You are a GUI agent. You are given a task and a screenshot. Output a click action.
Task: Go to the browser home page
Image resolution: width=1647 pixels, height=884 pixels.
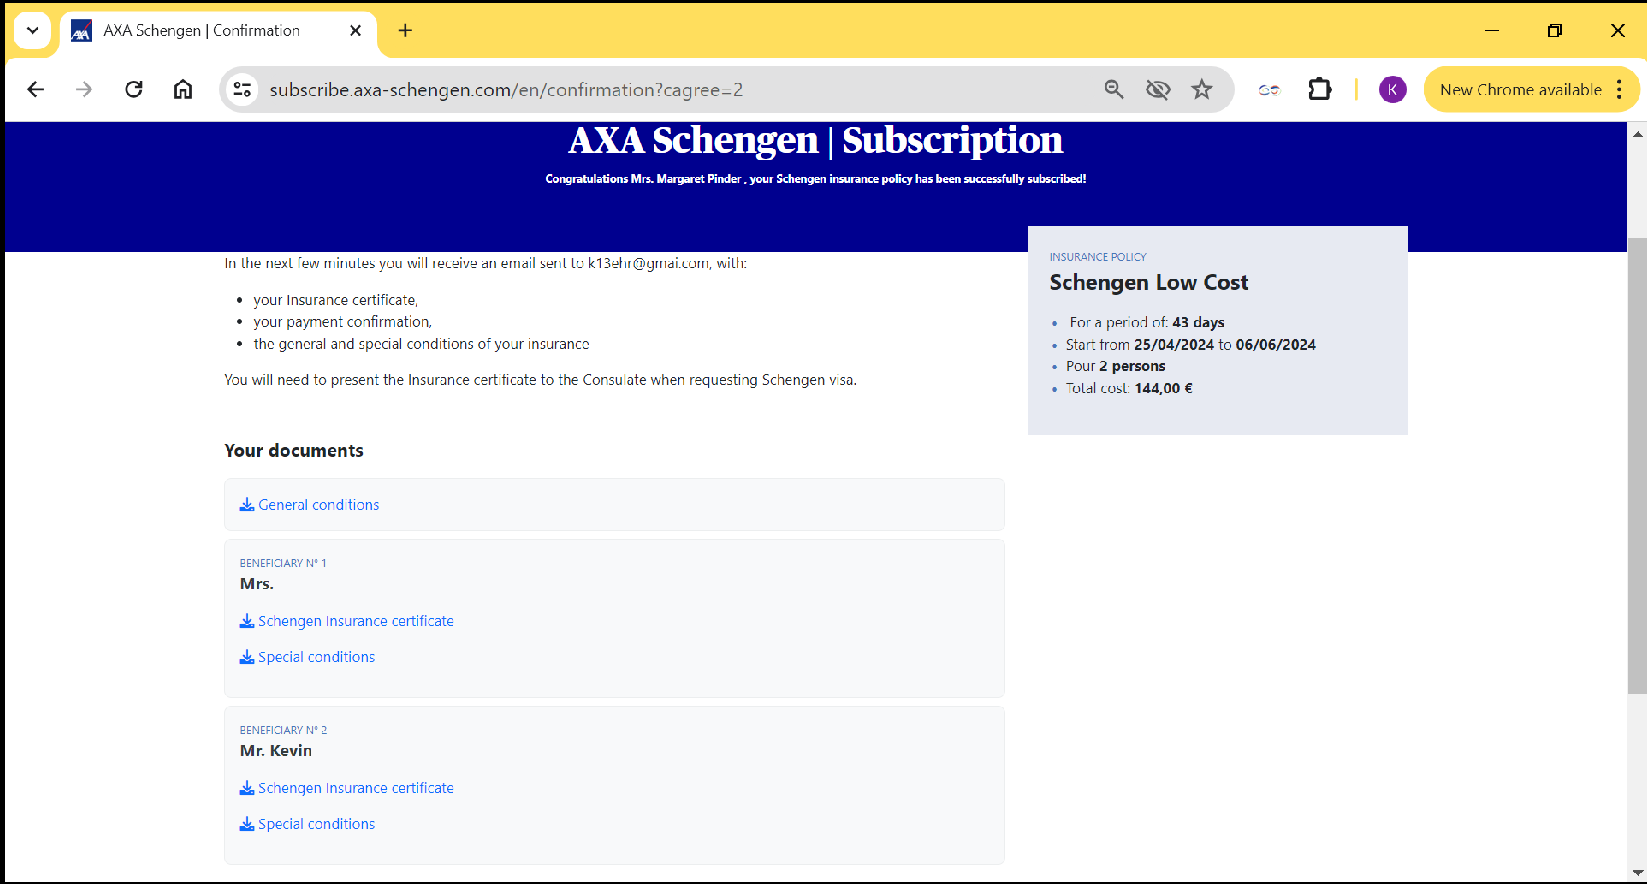183,90
